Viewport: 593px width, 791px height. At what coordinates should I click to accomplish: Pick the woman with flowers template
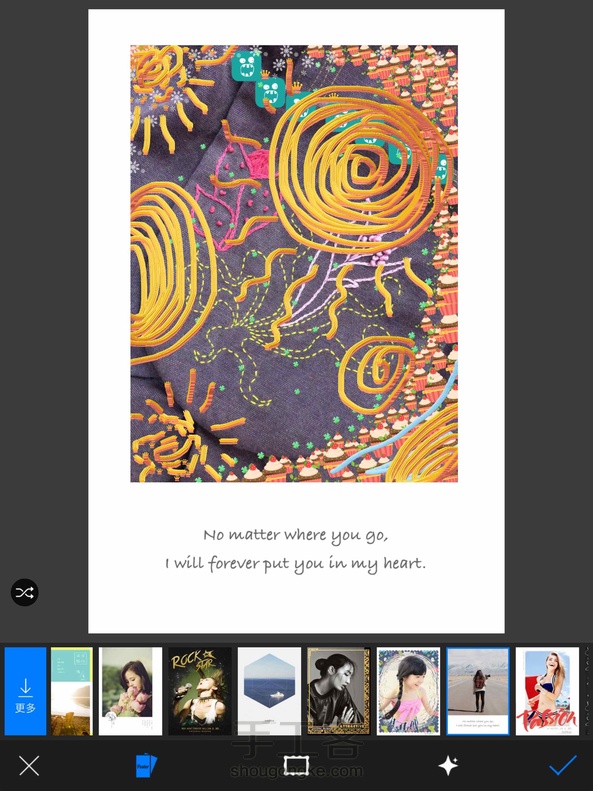[131, 692]
